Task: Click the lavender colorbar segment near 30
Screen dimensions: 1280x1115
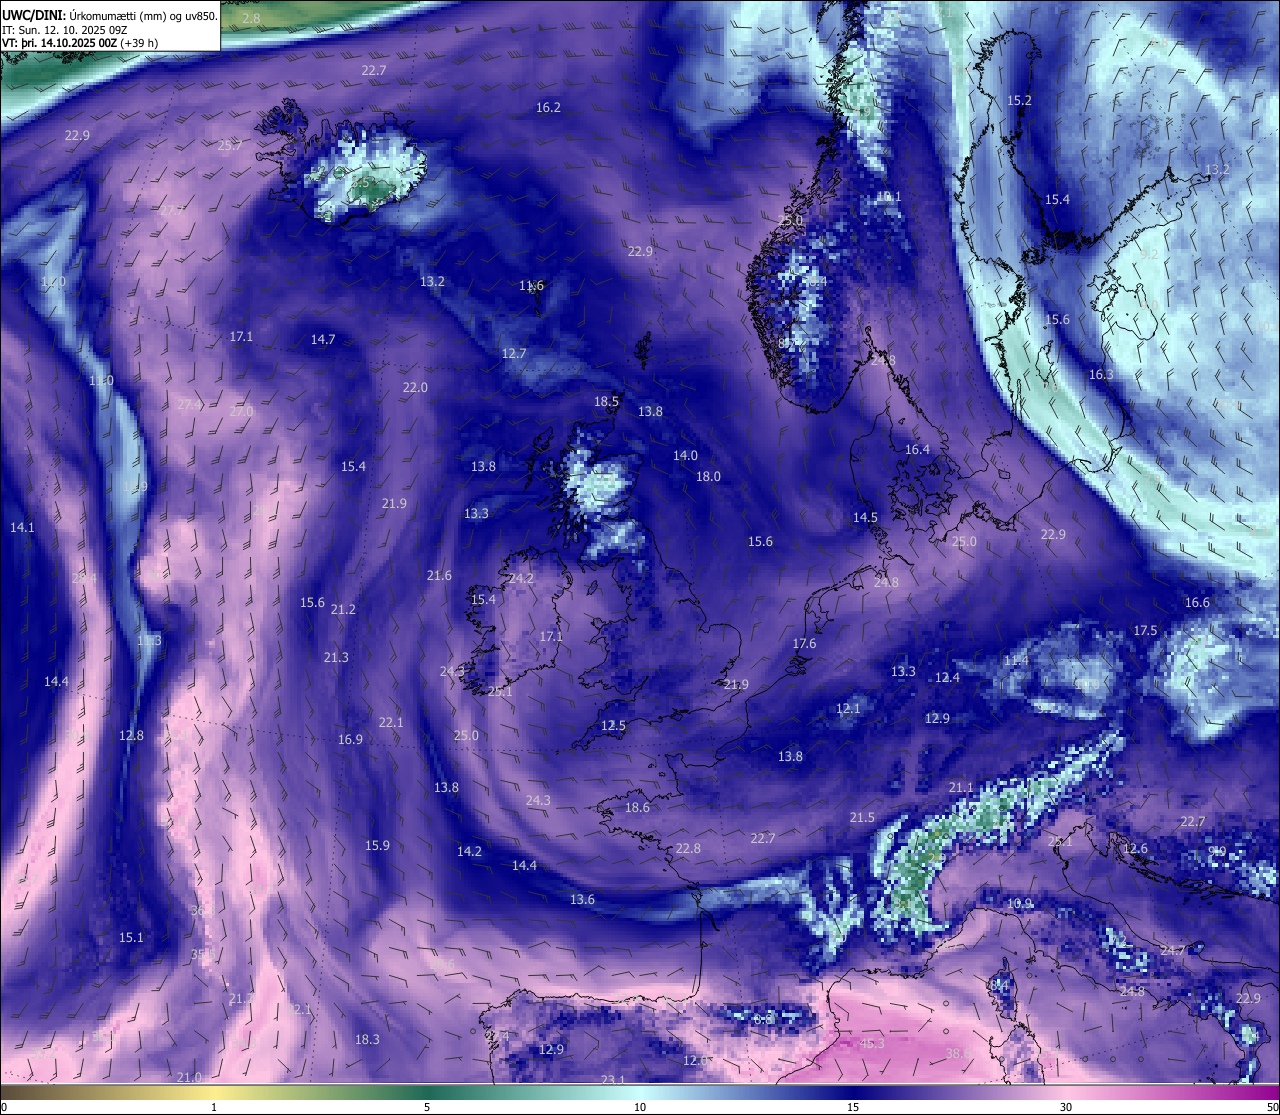Action: tap(1066, 1091)
